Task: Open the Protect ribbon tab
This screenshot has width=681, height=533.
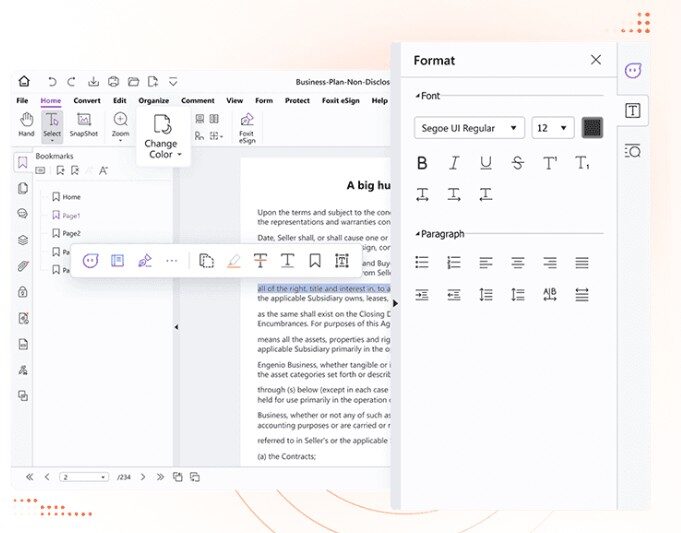Action: click(x=297, y=101)
